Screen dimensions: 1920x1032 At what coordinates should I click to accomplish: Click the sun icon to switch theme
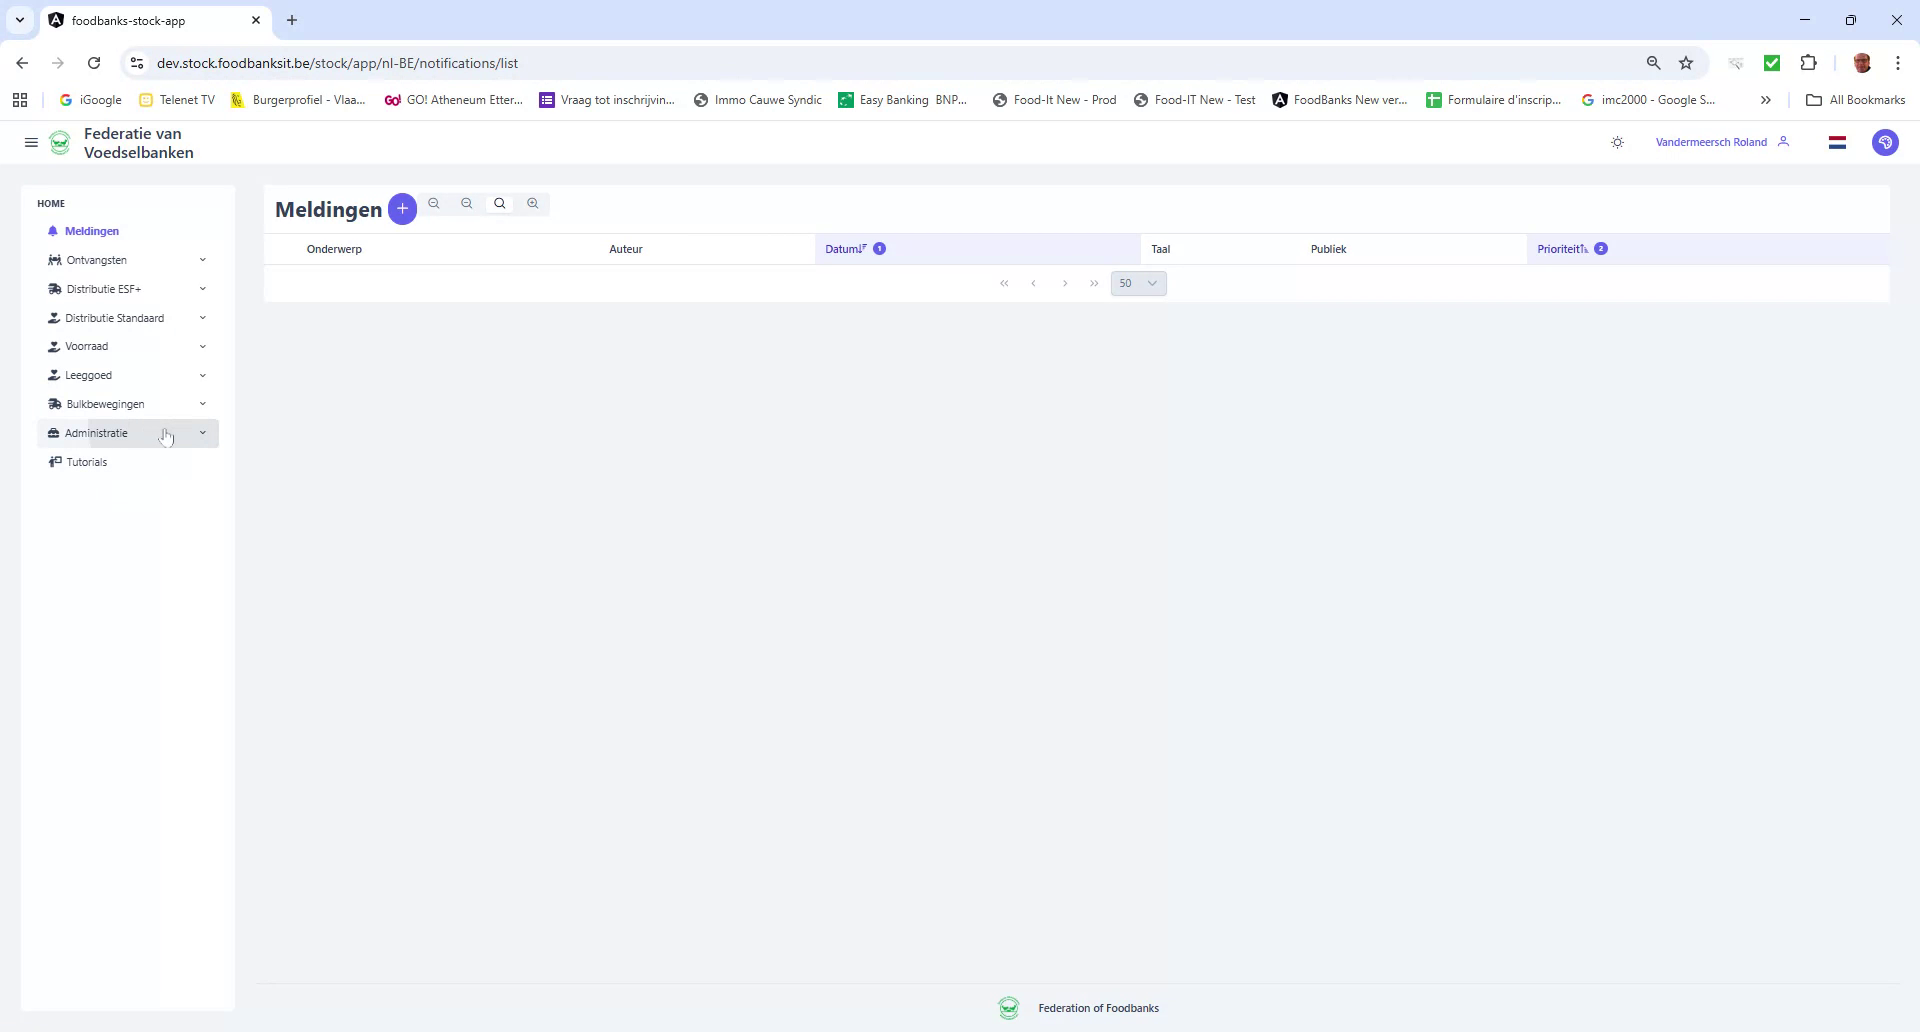coord(1617,141)
